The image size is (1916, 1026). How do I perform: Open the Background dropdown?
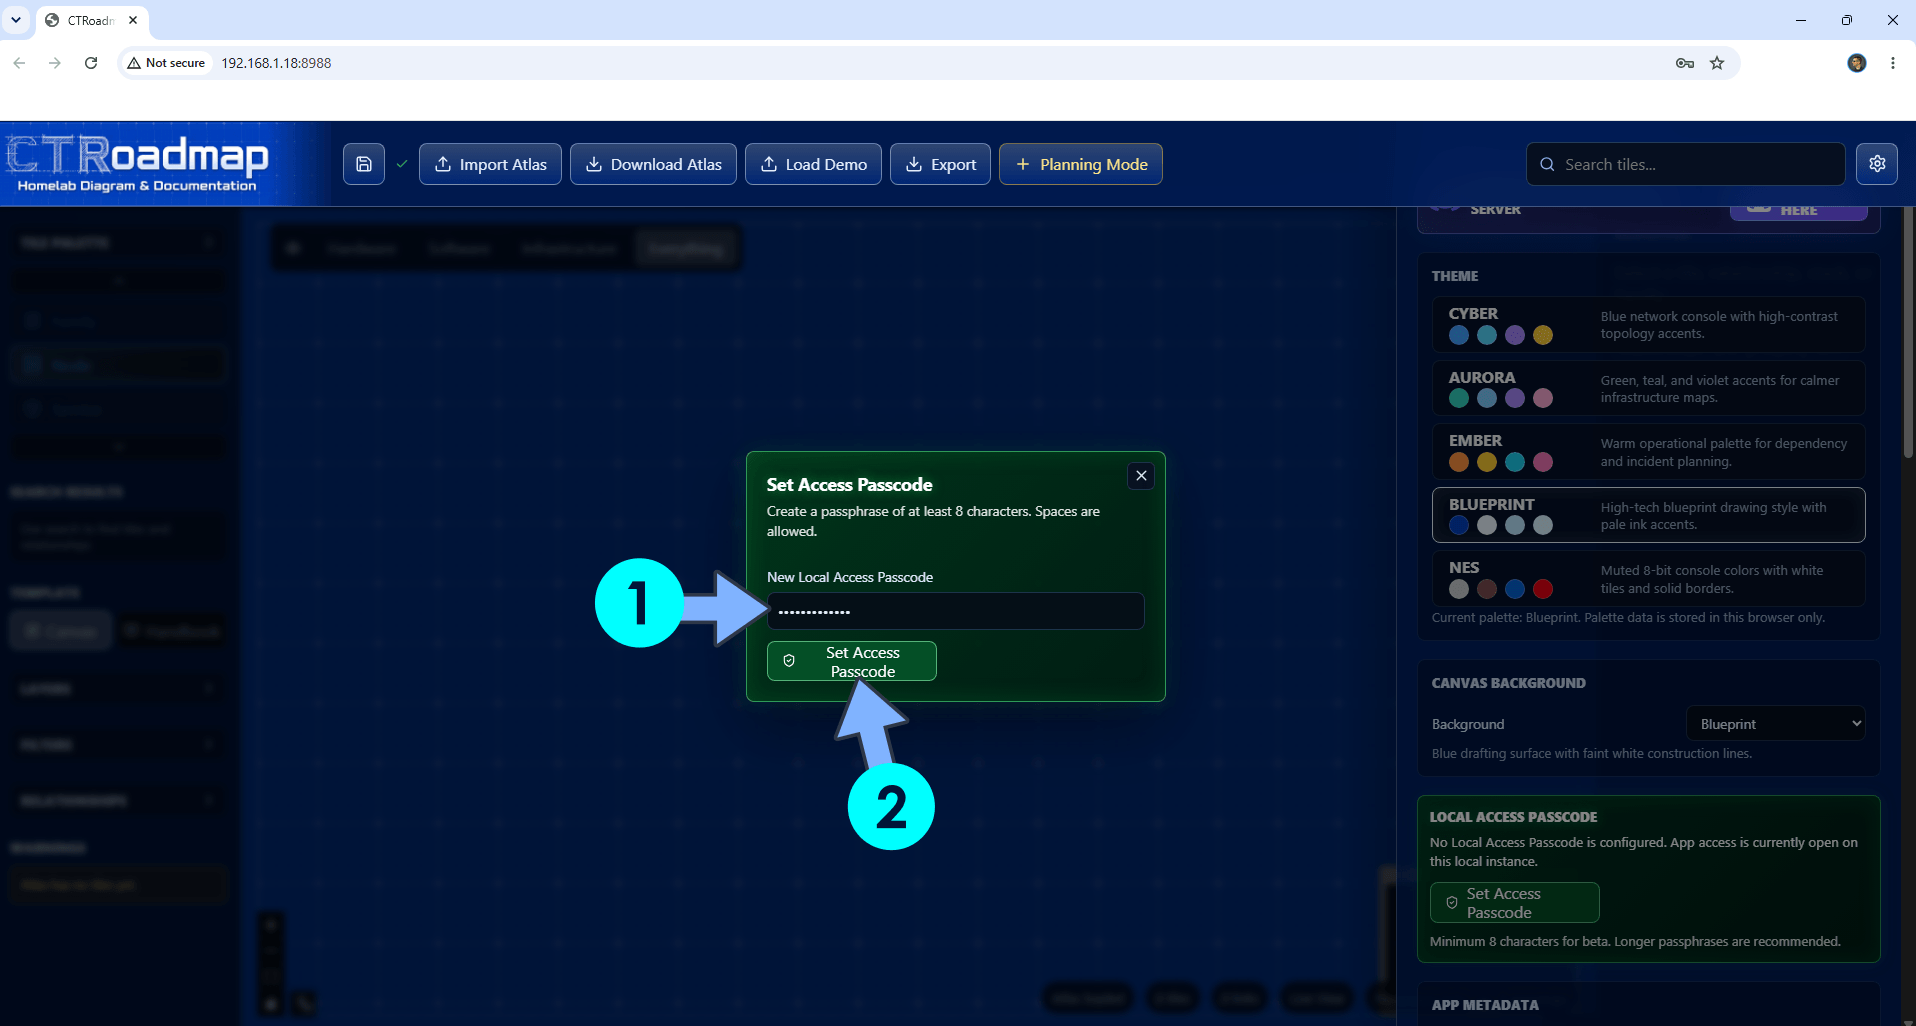(x=1775, y=724)
